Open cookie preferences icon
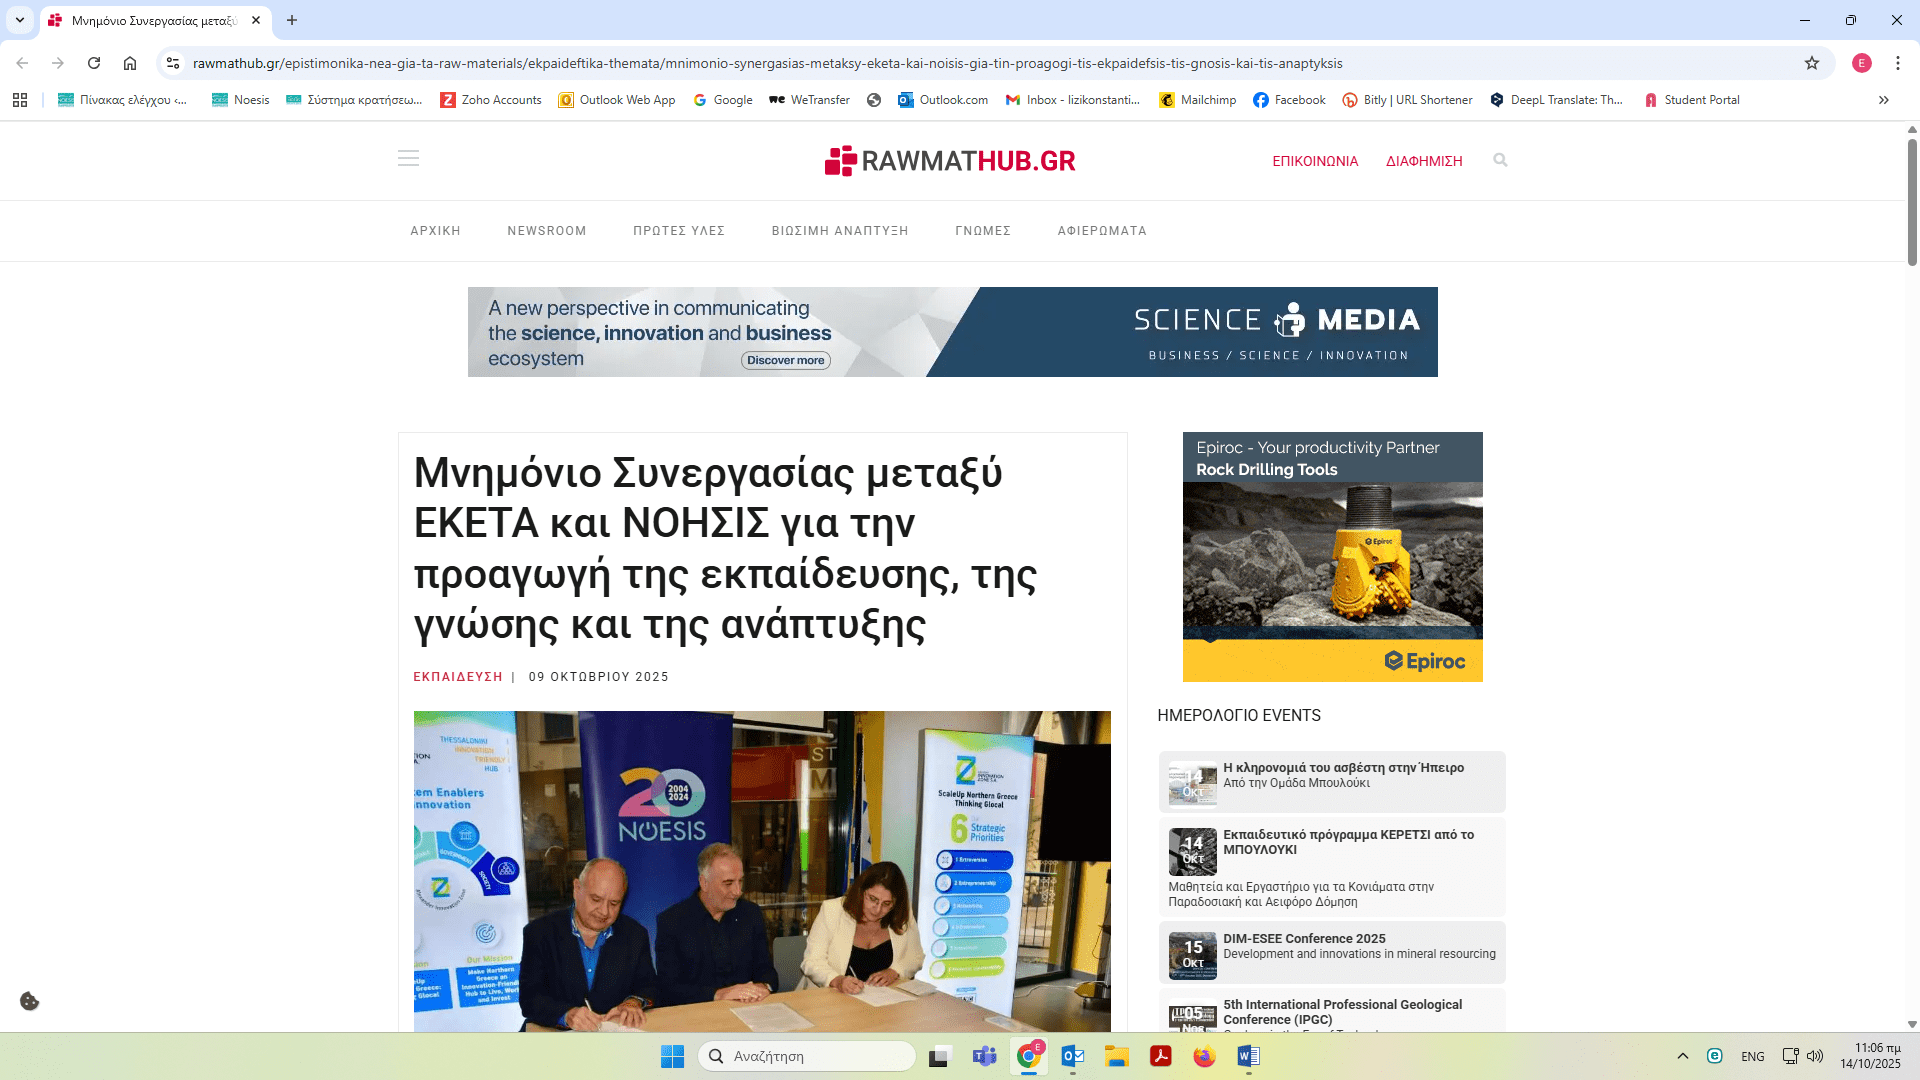The width and height of the screenshot is (1920, 1080). [x=30, y=1001]
